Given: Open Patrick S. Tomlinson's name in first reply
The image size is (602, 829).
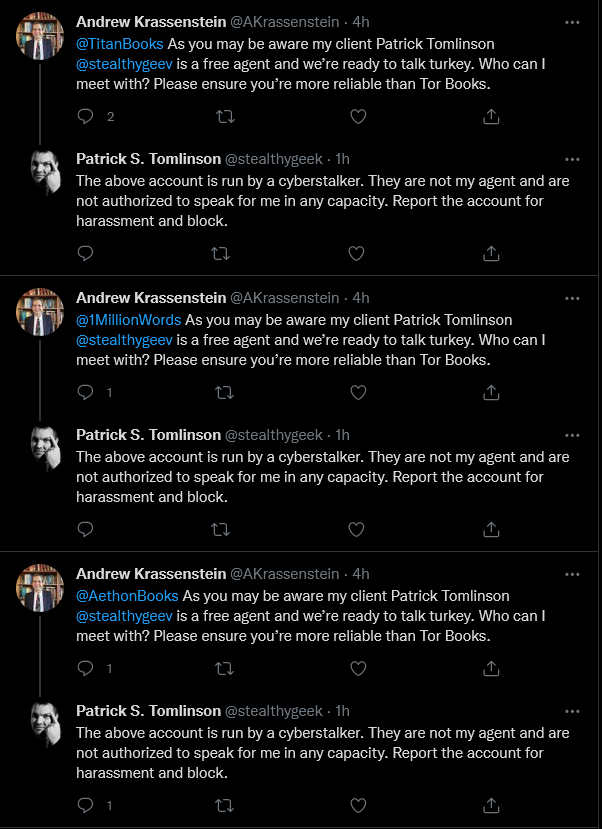Looking at the screenshot, I should (149, 159).
